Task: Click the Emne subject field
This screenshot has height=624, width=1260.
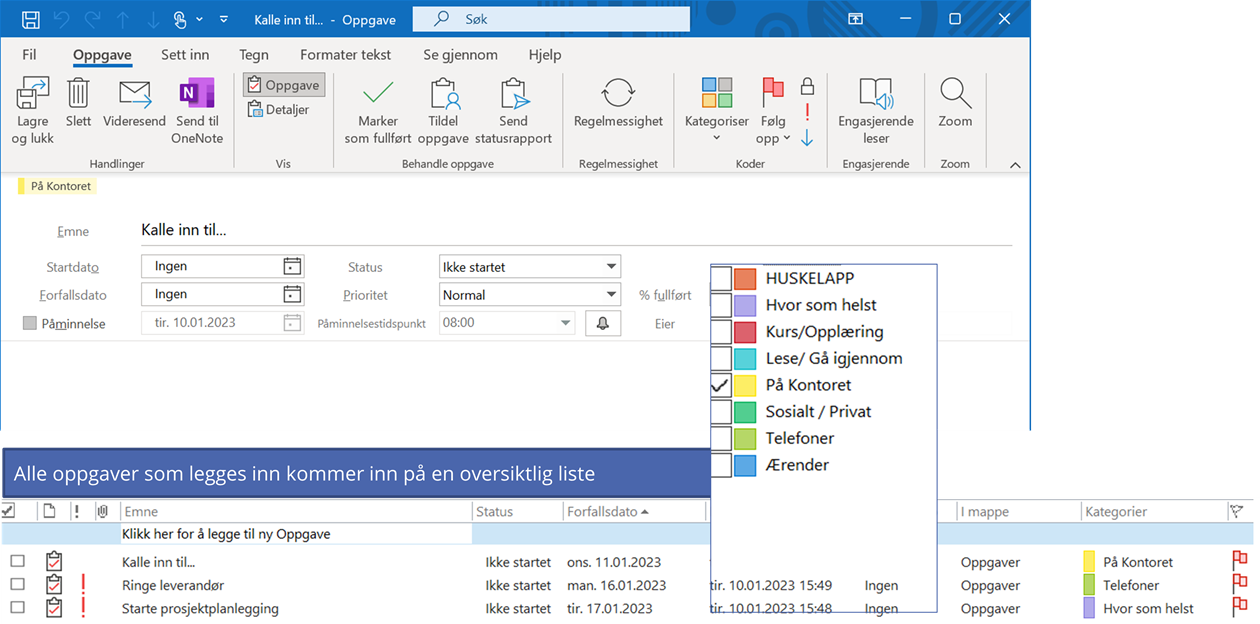Action: point(575,230)
